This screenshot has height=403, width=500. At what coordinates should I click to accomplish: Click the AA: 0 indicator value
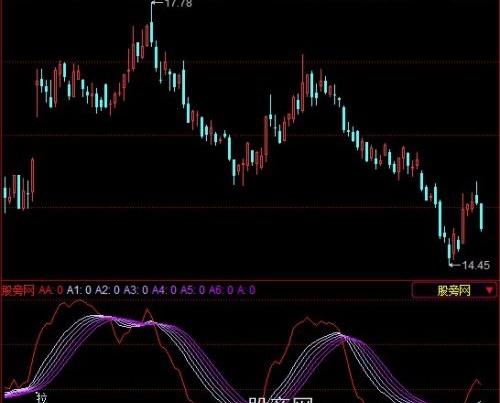click(x=51, y=290)
